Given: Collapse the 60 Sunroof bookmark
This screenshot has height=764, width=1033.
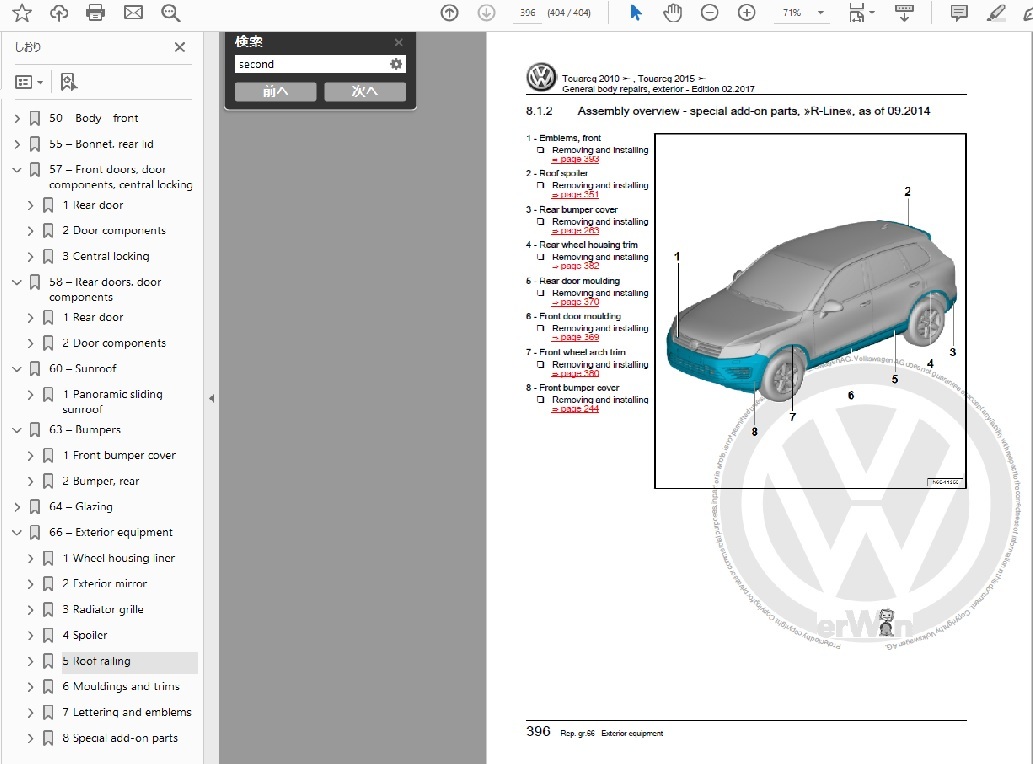Looking at the screenshot, I should click(x=17, y=369).
